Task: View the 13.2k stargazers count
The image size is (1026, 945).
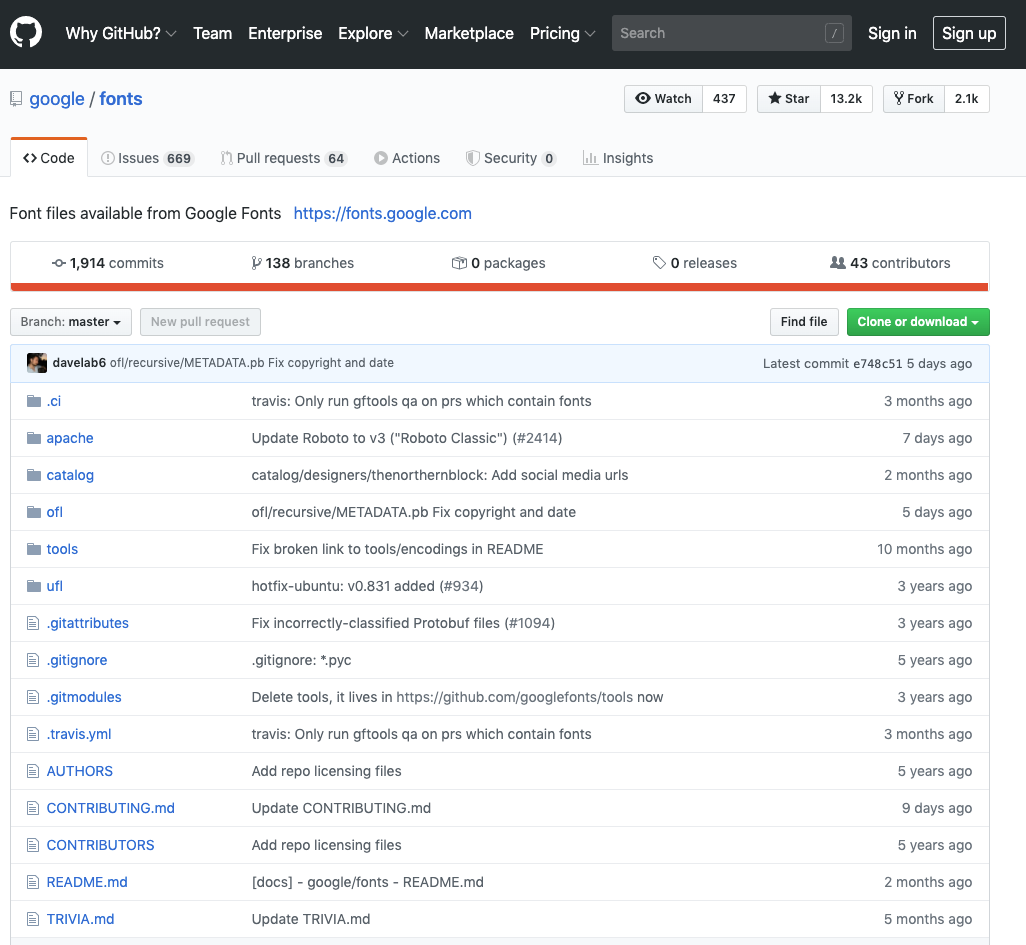Action: click(846, 99)
